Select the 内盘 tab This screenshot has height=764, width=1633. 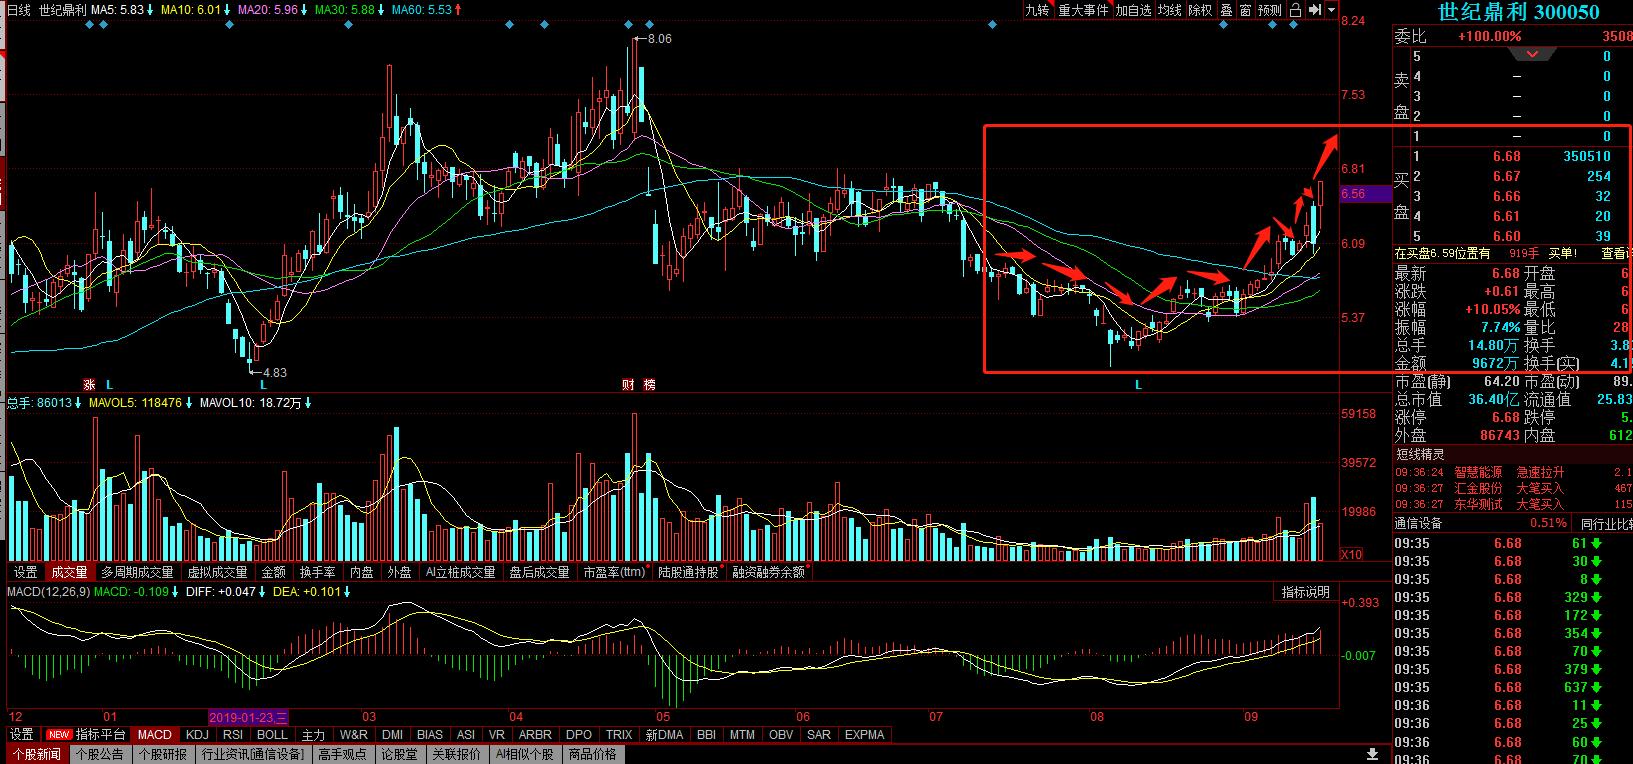coord(361,572)
